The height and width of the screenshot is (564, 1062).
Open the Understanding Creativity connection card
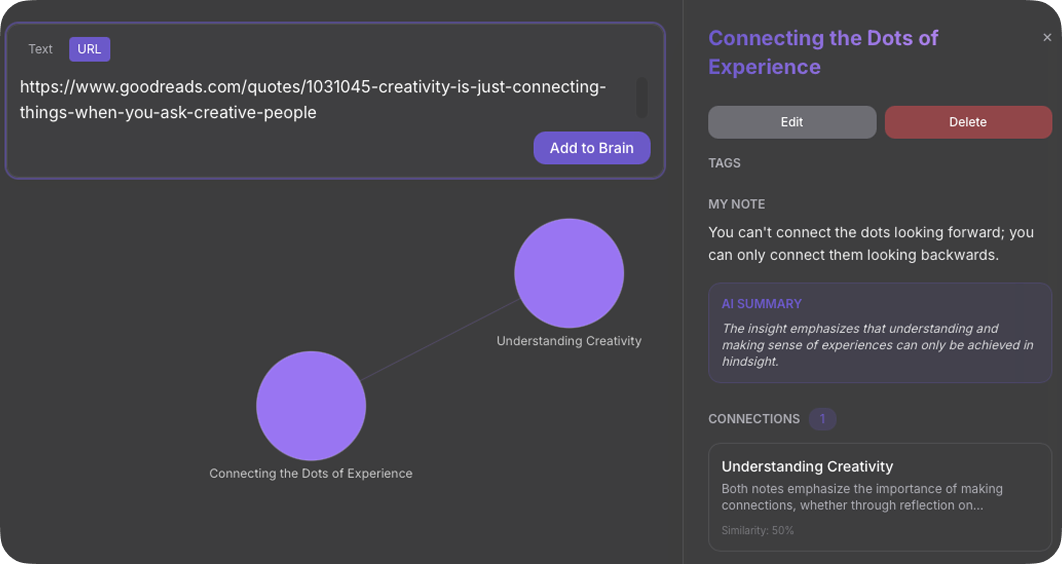pos(879,497)
